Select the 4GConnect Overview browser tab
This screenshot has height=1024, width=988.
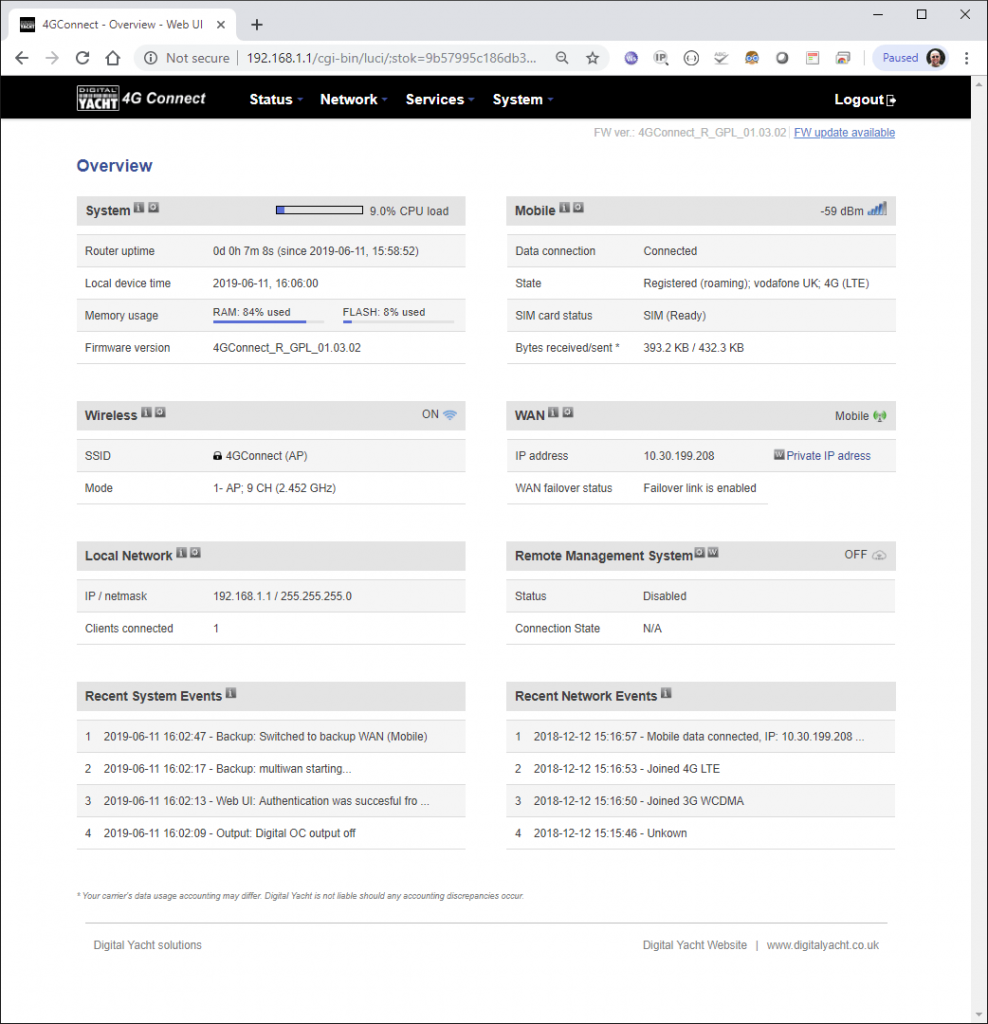120,23
